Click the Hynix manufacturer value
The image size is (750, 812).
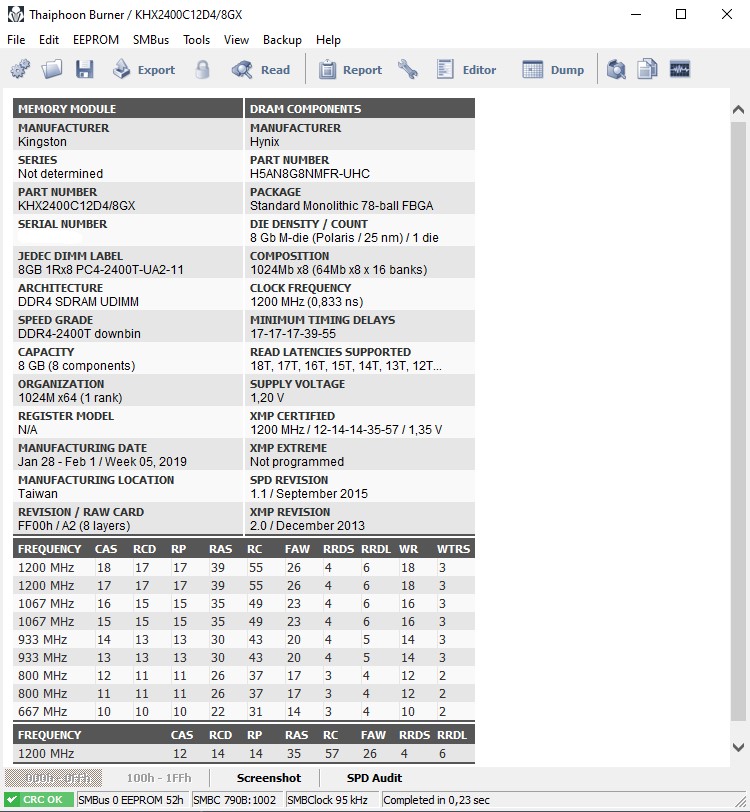[265, 141]
